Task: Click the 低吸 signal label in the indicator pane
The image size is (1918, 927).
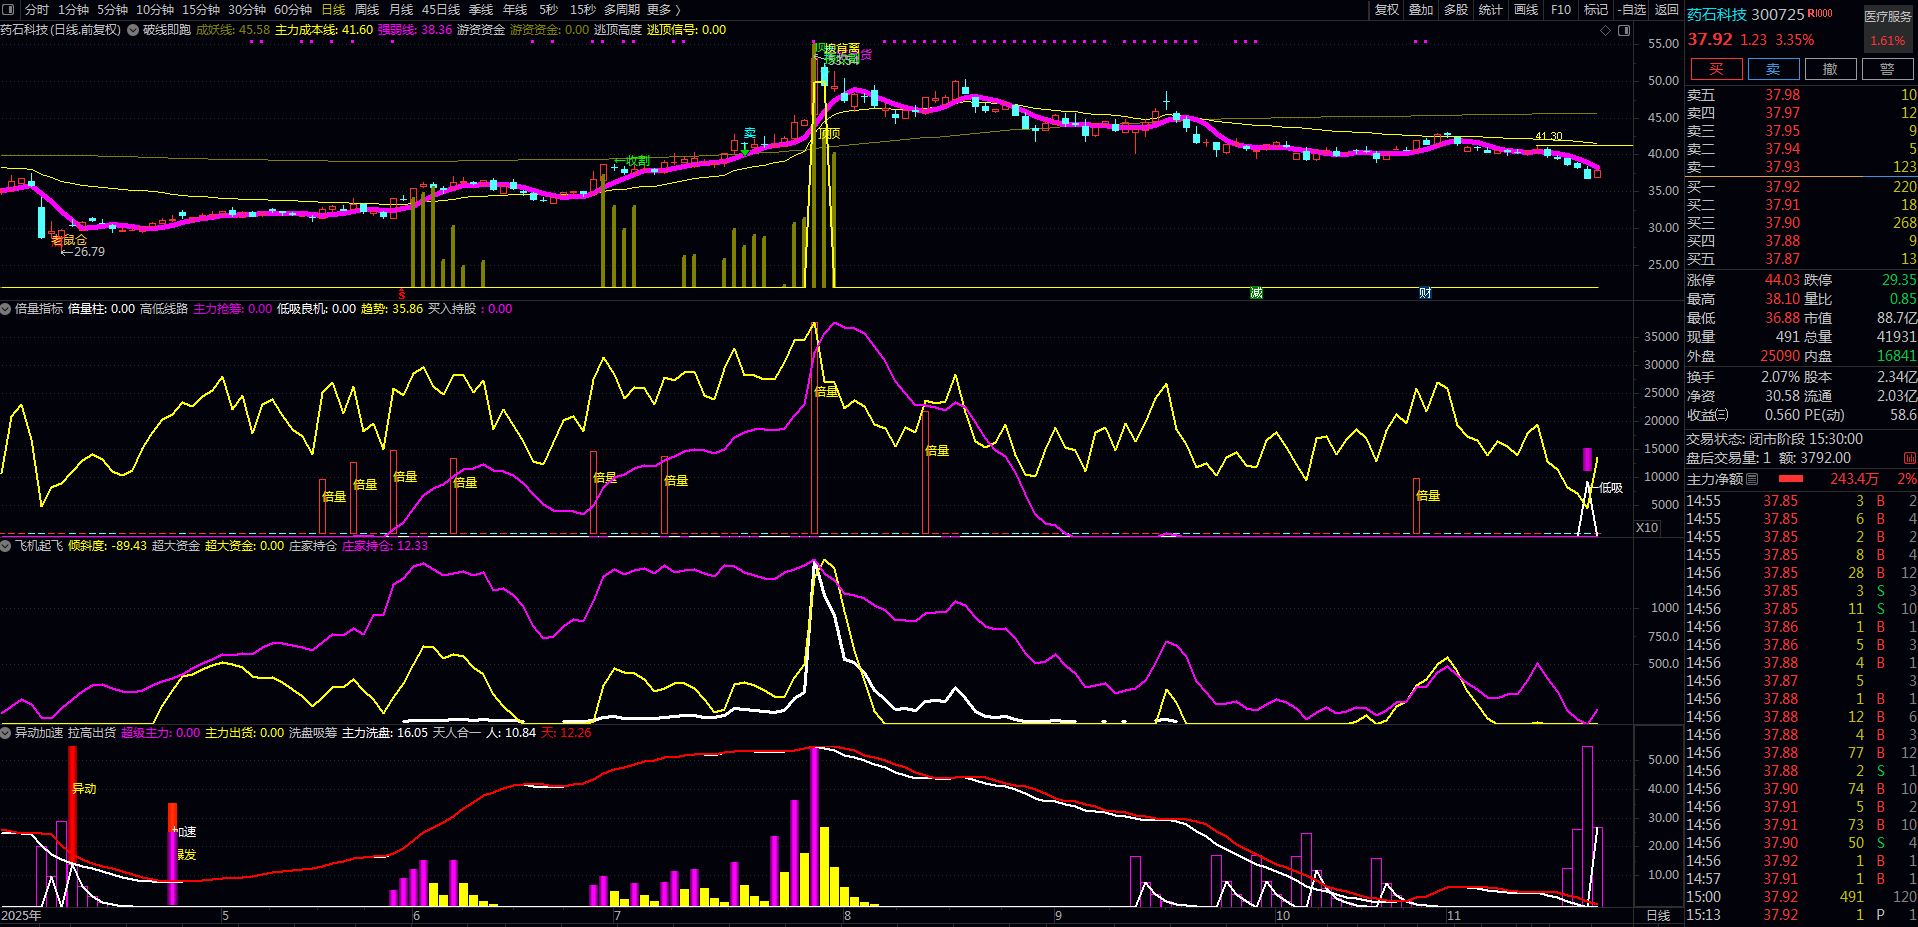Action: click(1611, 488)
